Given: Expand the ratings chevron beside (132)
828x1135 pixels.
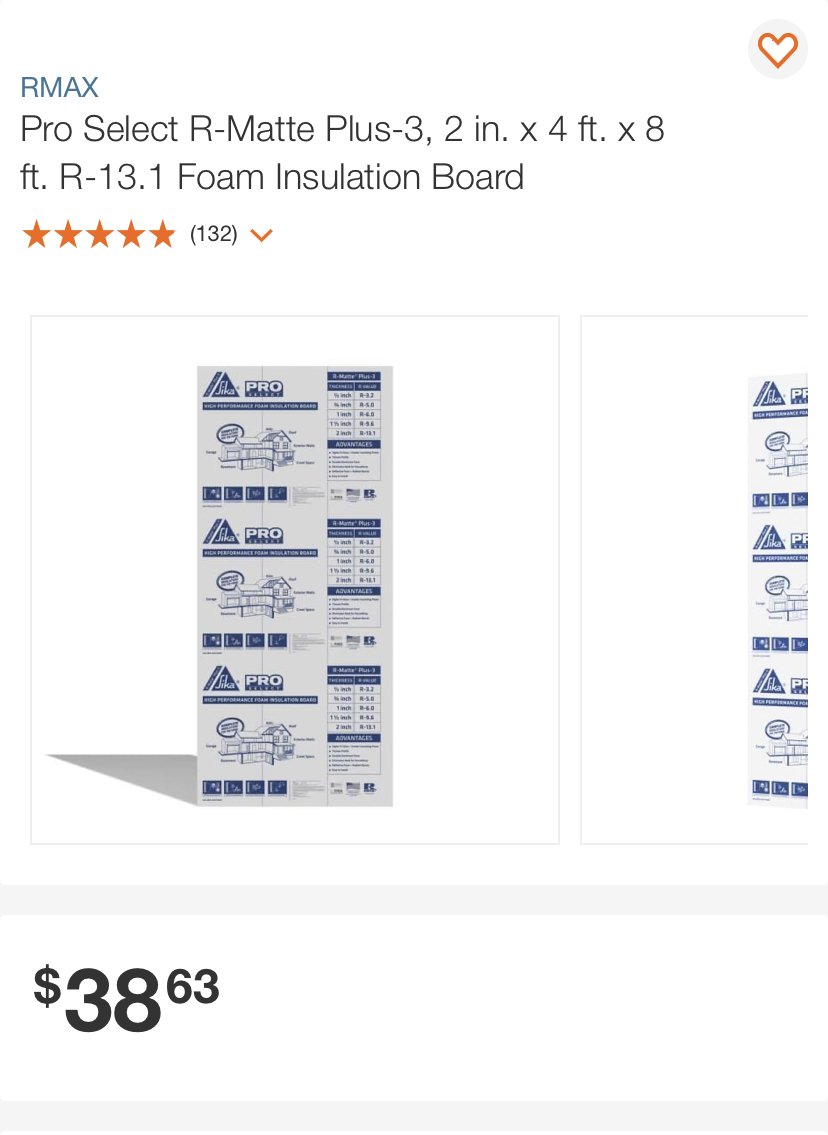Looking at the screenshot, I should (261, 235).
